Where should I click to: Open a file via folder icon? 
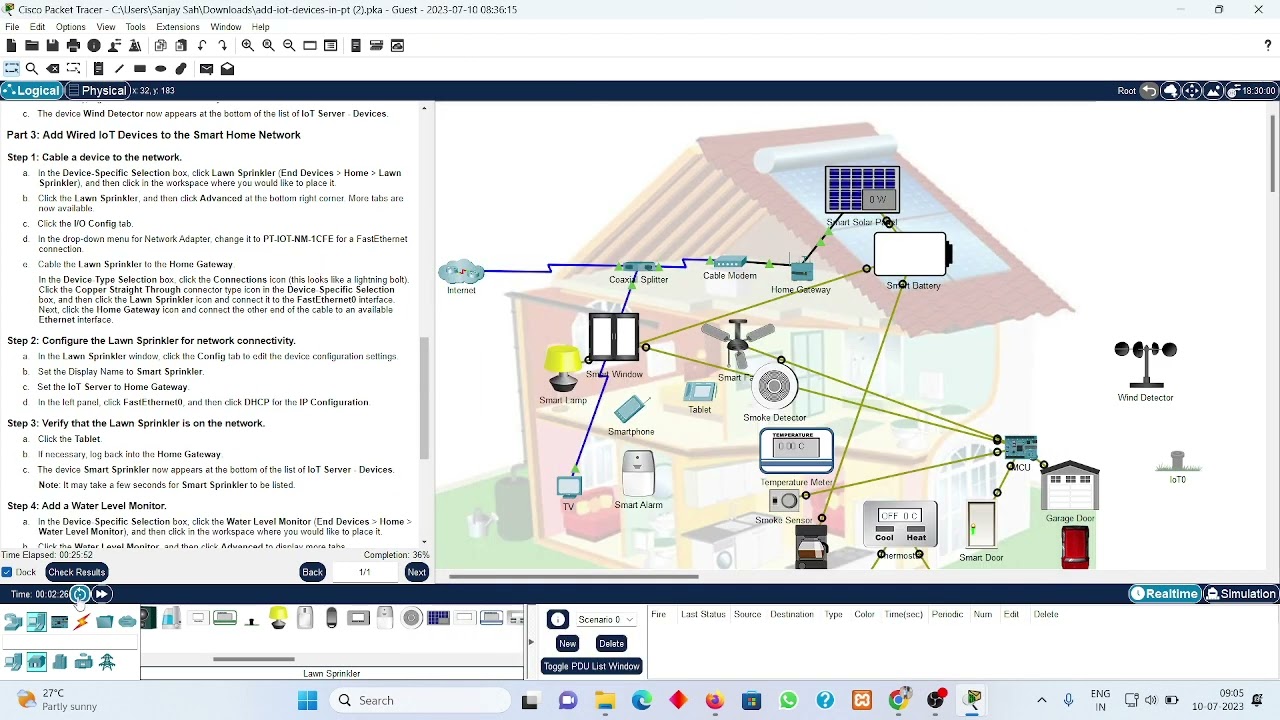(32, 46)
